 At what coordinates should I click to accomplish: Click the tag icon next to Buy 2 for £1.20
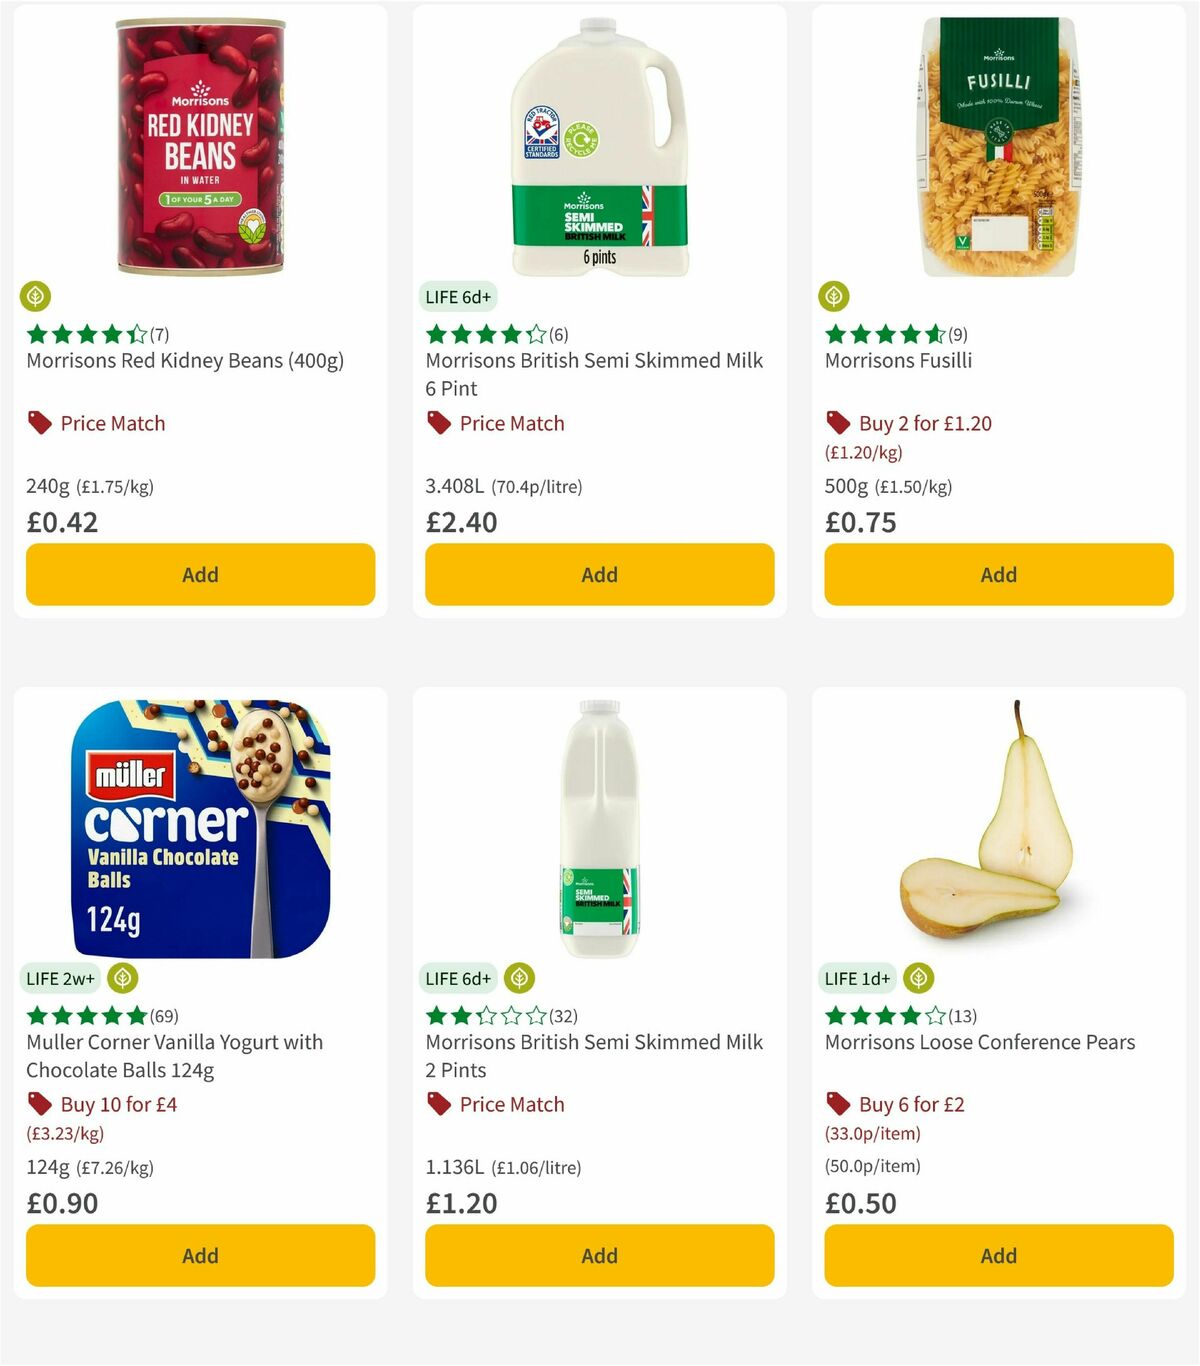837,423
